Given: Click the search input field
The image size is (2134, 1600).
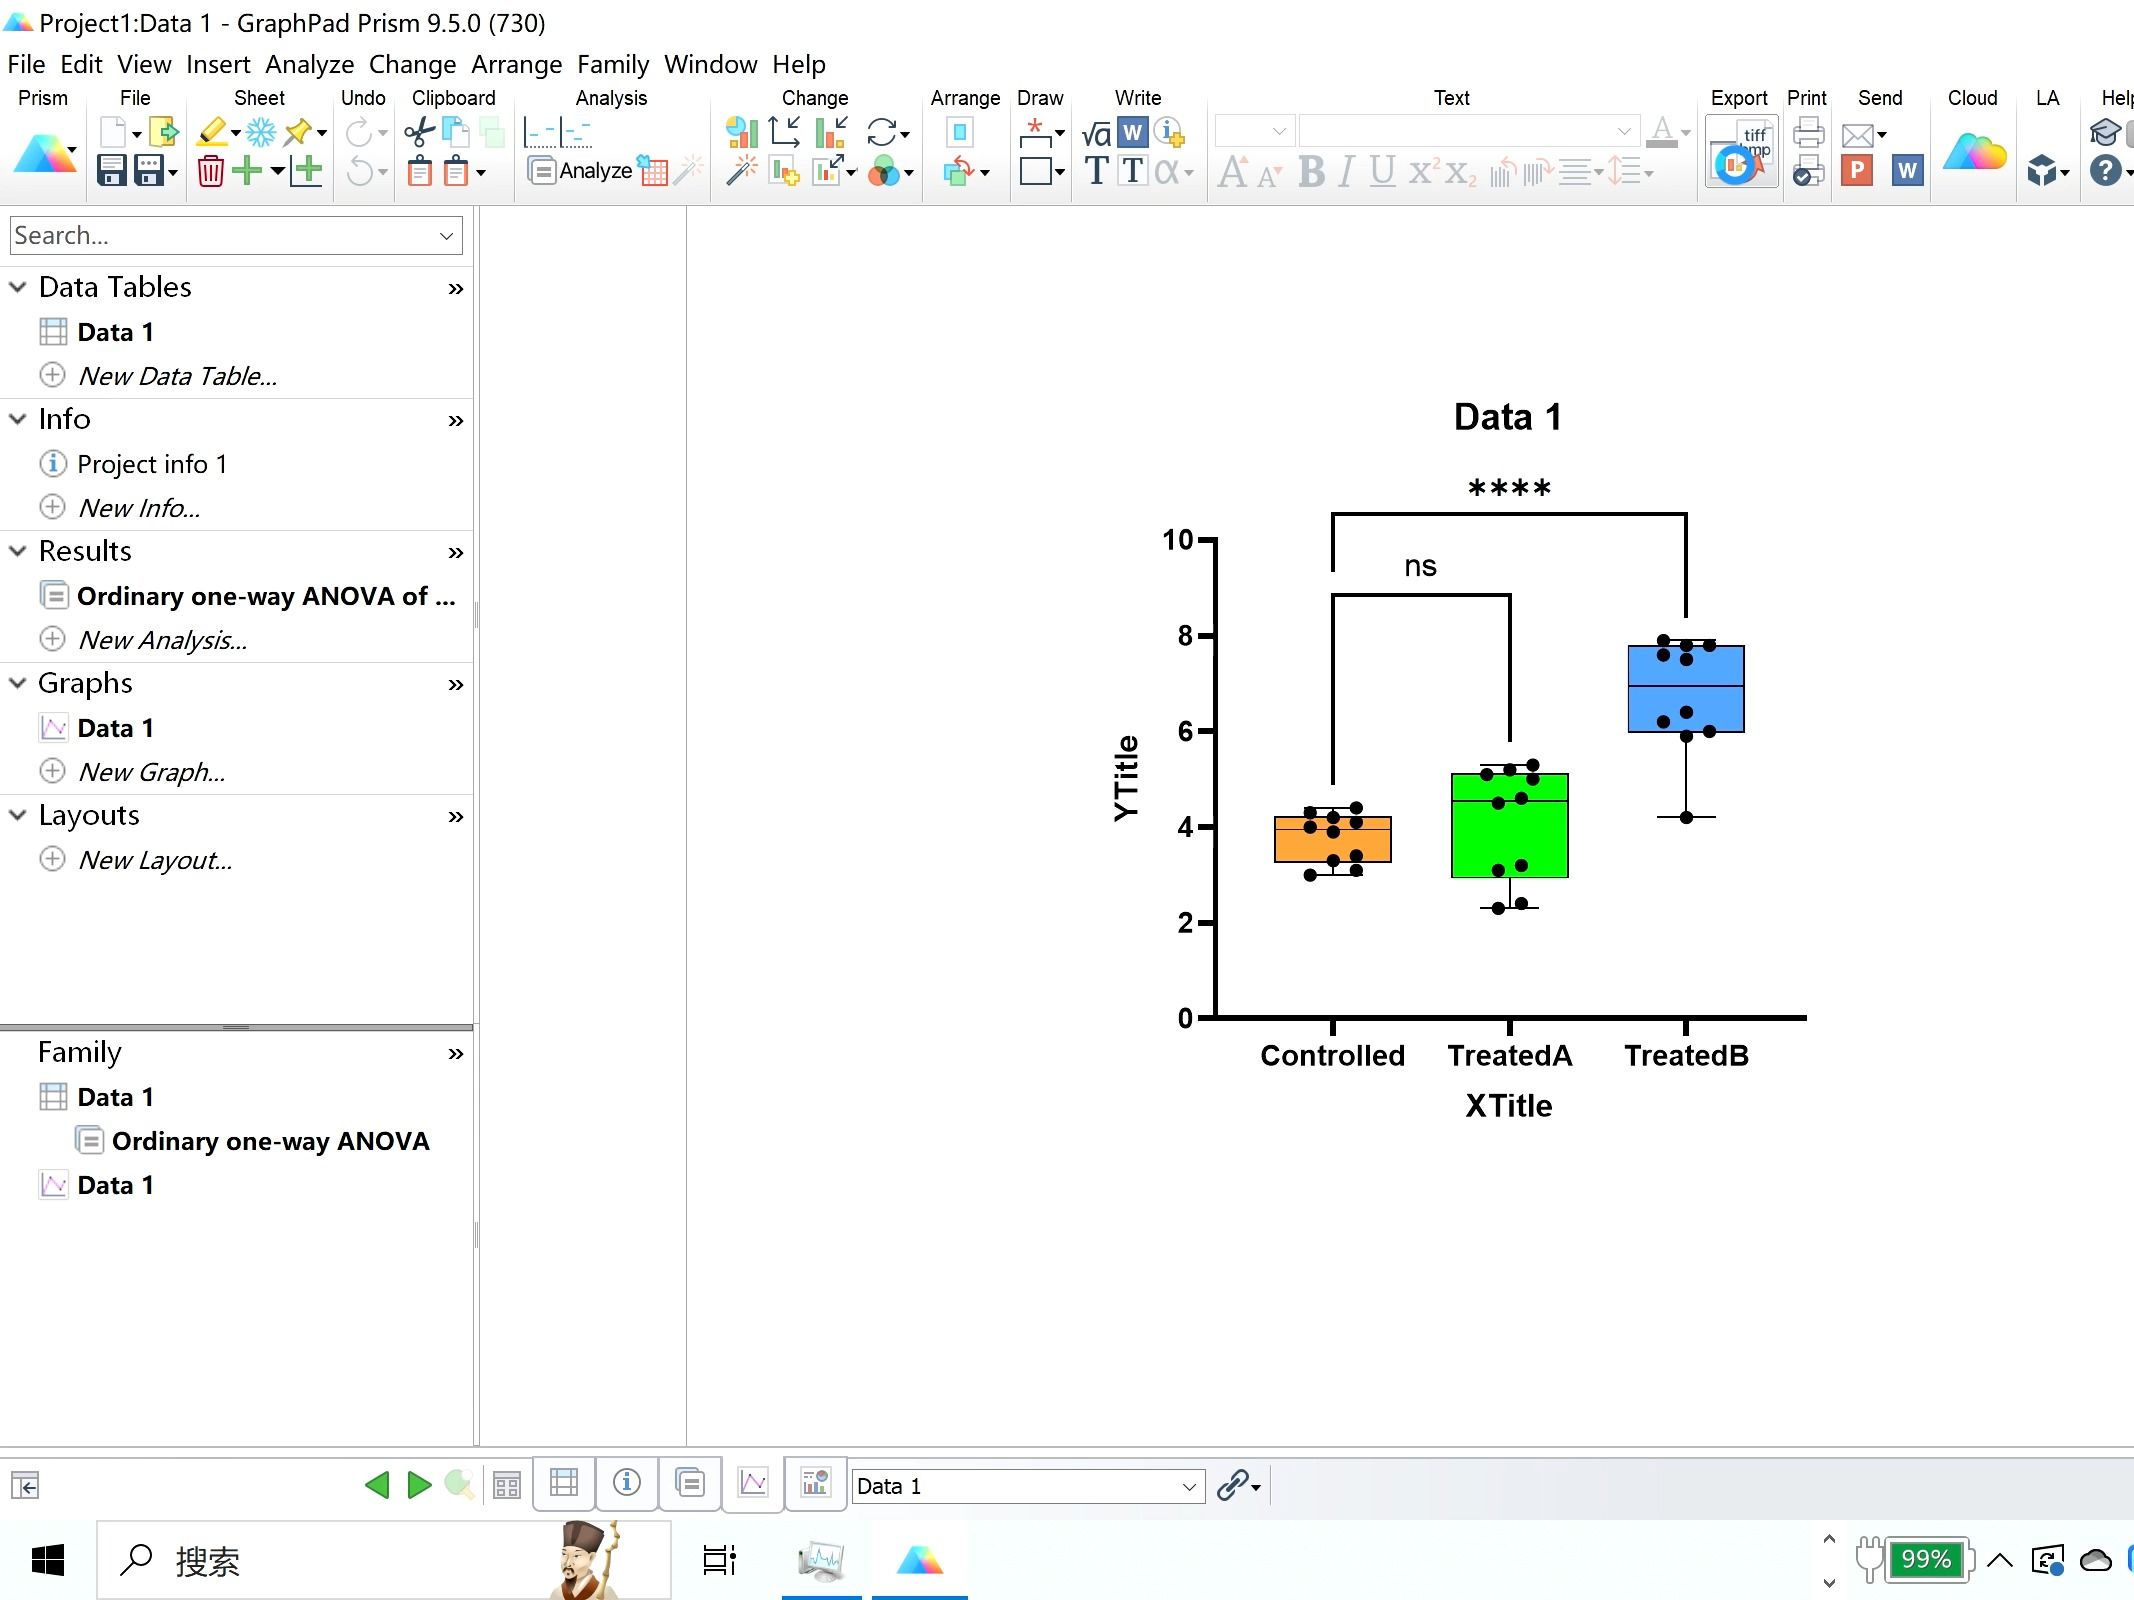Looking at the screenshot, I should (235, 234).
